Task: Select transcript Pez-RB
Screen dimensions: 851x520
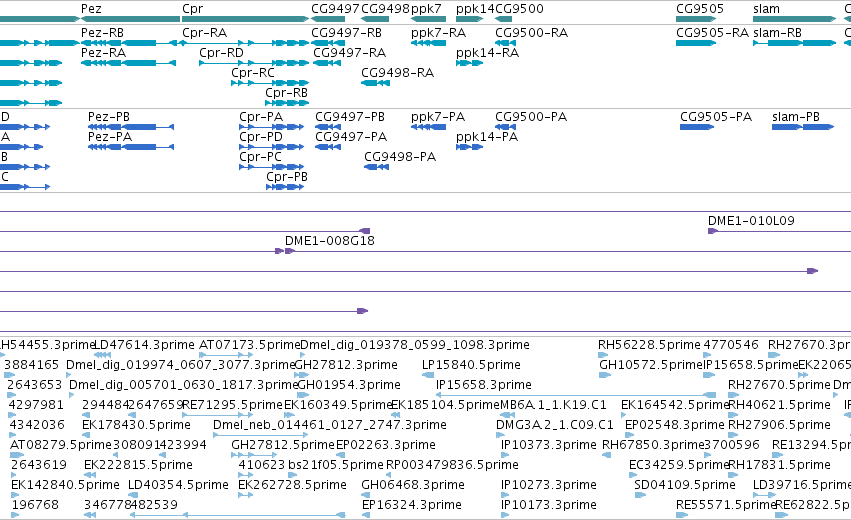Action: click(102, 33)
